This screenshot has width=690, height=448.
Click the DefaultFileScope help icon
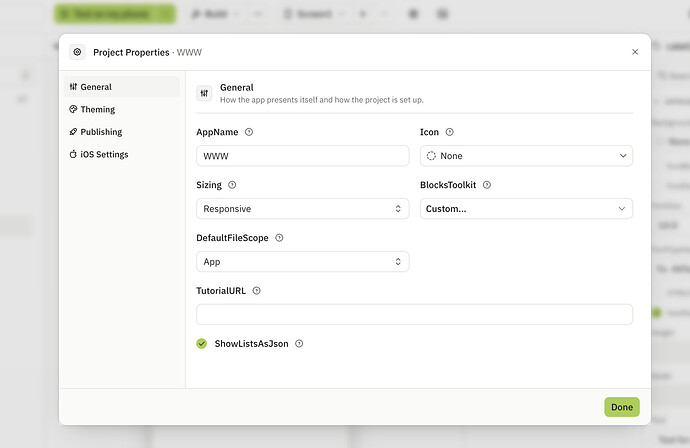pos(279,238)
